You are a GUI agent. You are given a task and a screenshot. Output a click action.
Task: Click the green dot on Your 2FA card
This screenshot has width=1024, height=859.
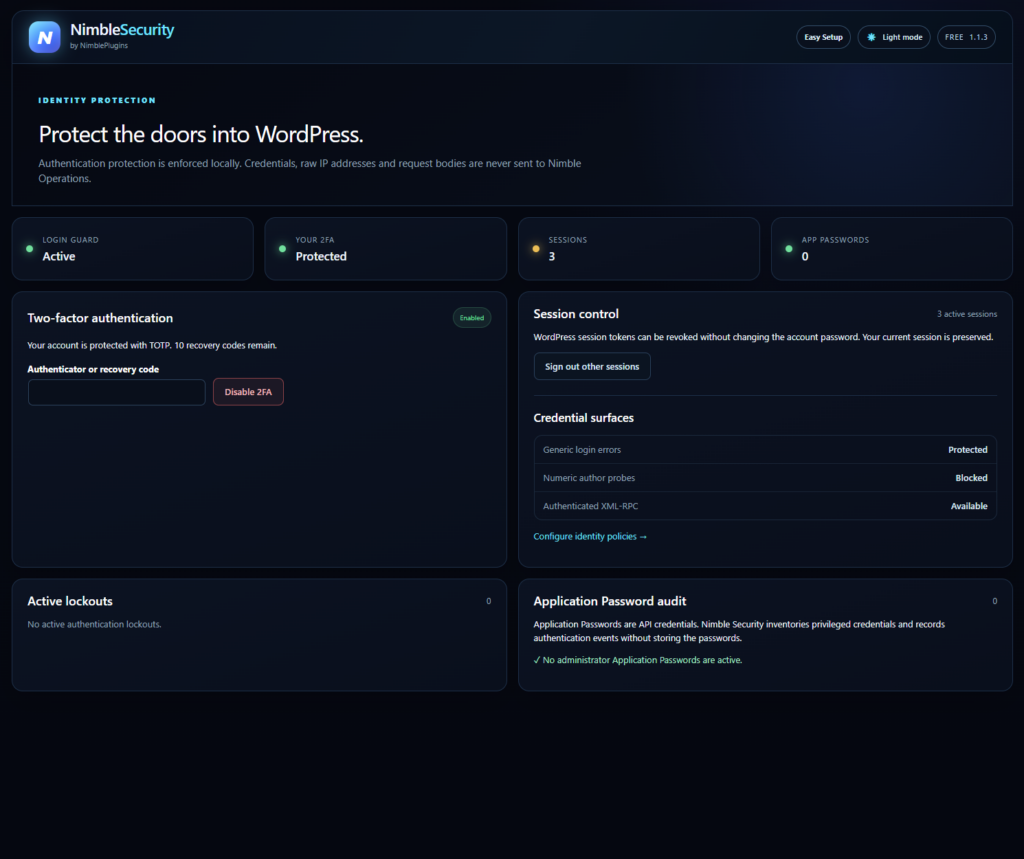pos(282,249)
